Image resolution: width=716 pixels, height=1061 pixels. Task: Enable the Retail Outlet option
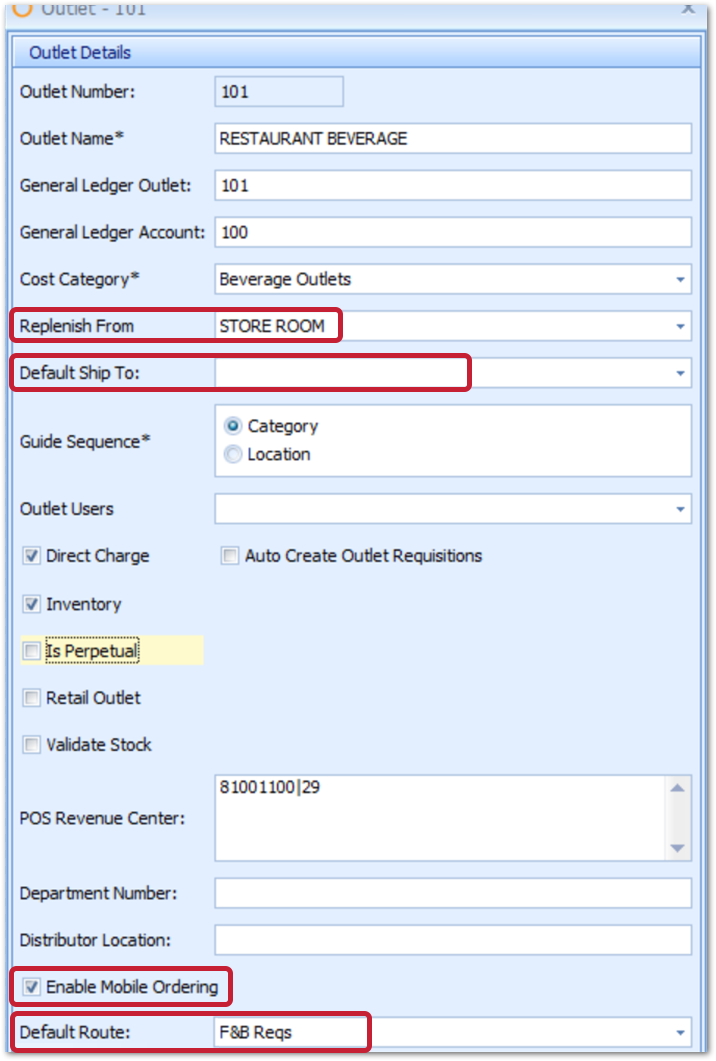[x=31, y=698]
